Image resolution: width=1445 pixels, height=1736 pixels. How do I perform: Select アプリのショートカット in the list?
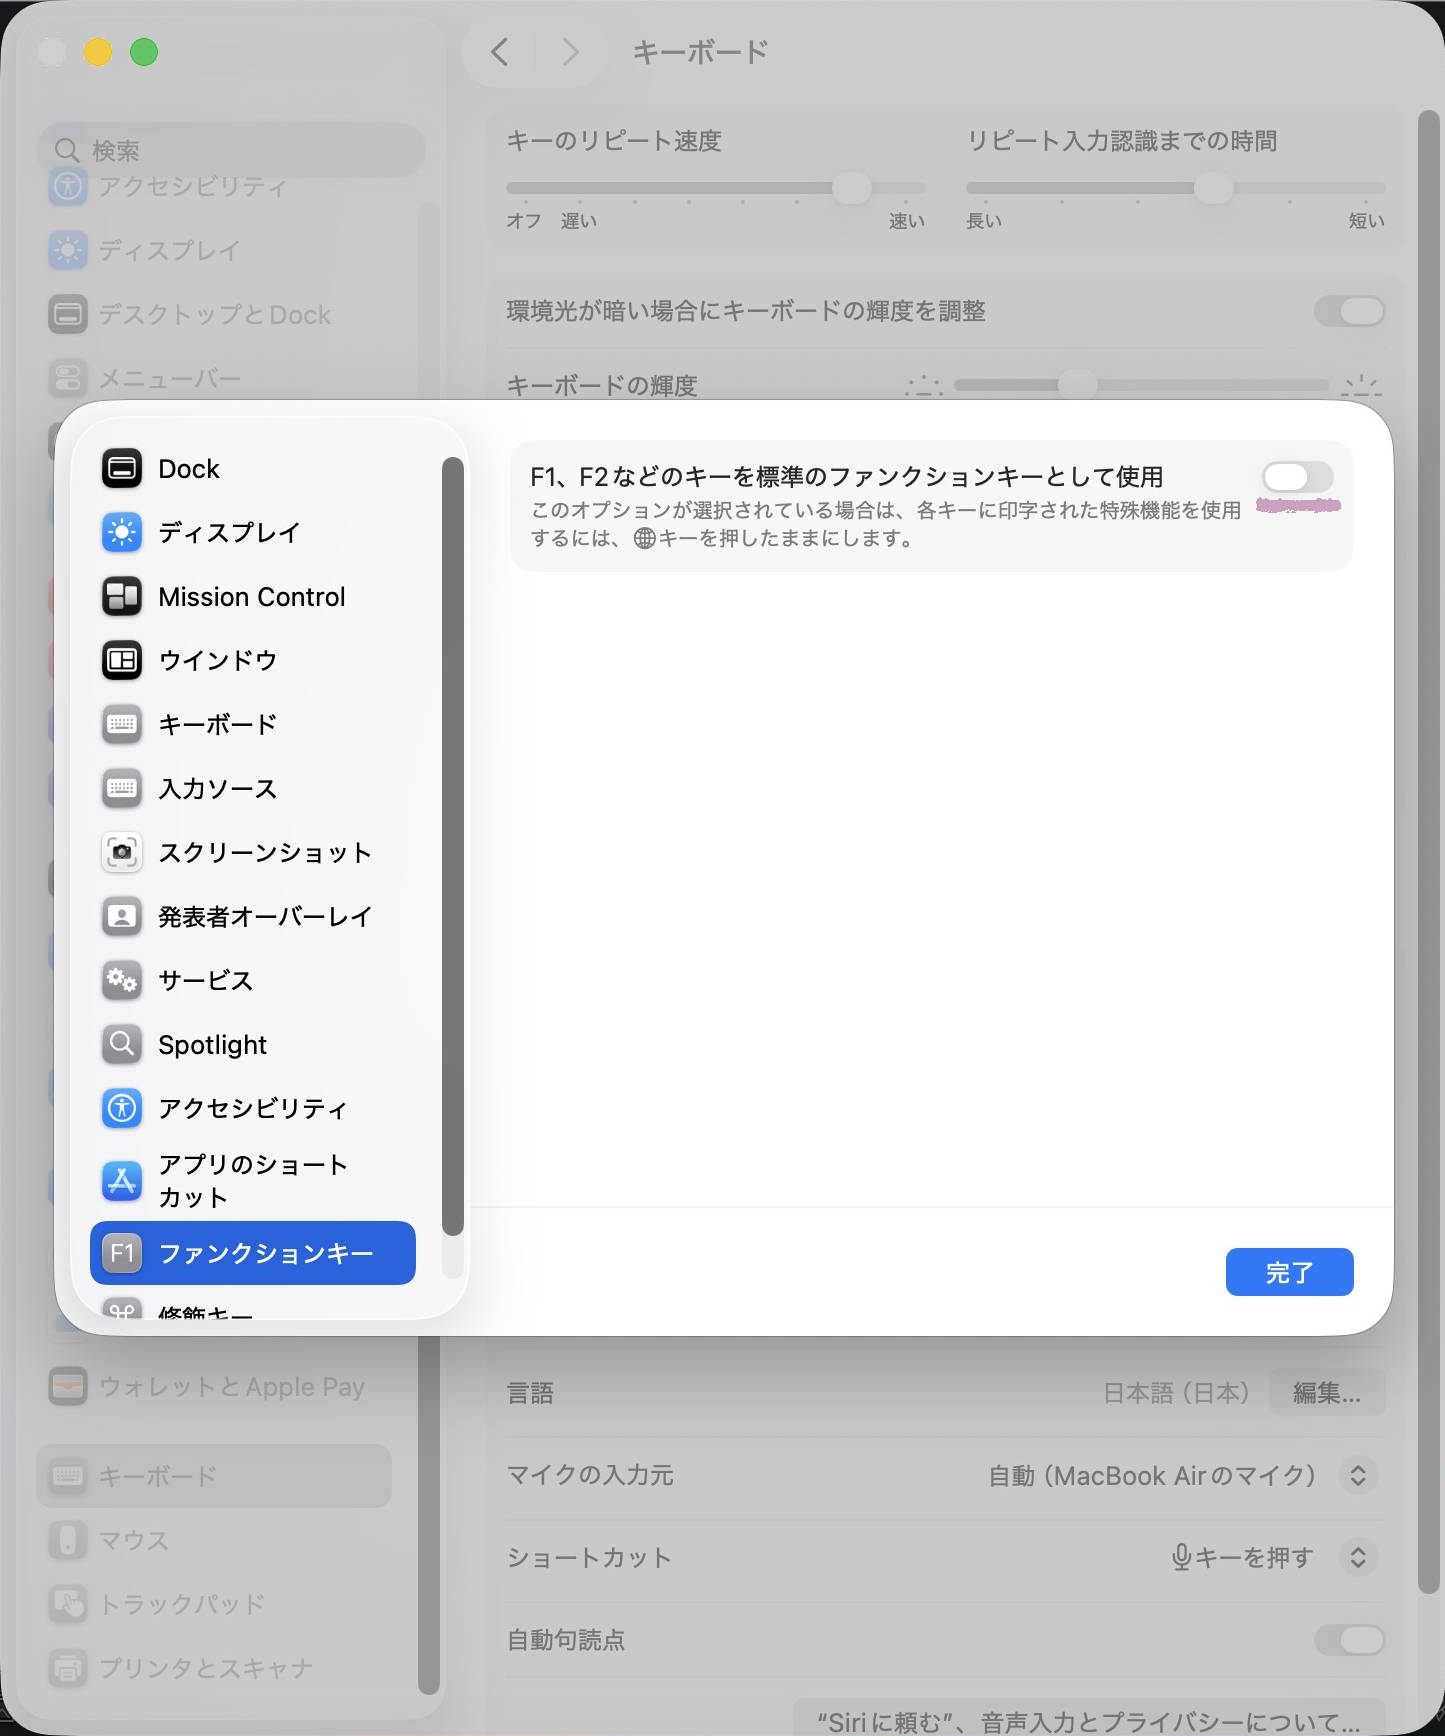click(x=253, y=1181)
